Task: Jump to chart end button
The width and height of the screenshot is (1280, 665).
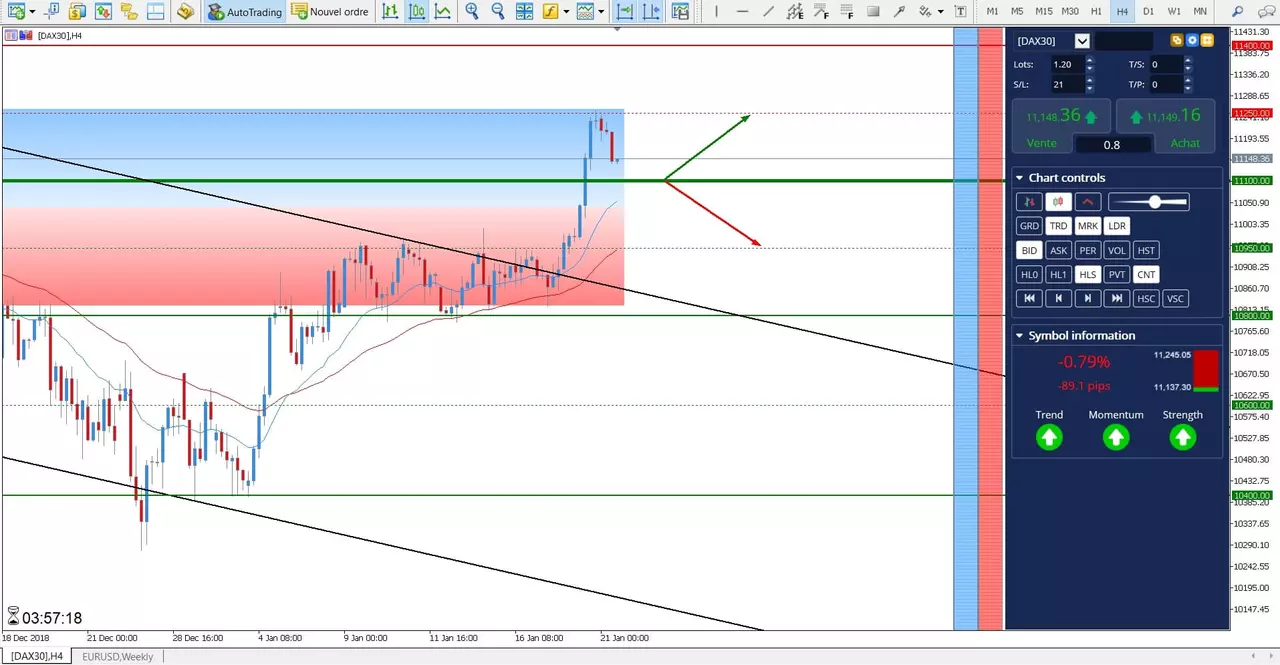Action: click(1117, 298)
